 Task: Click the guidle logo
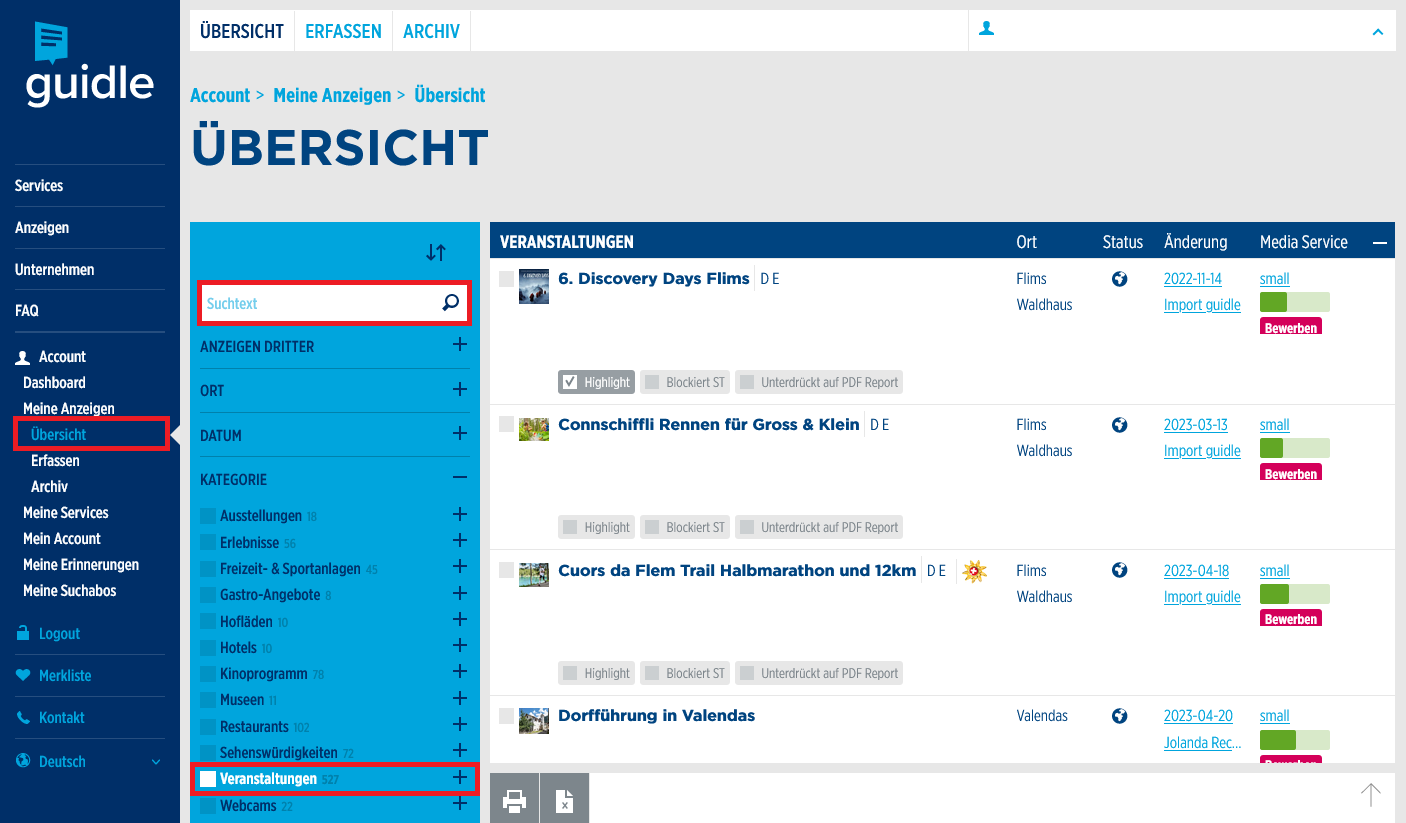point(89,66)
